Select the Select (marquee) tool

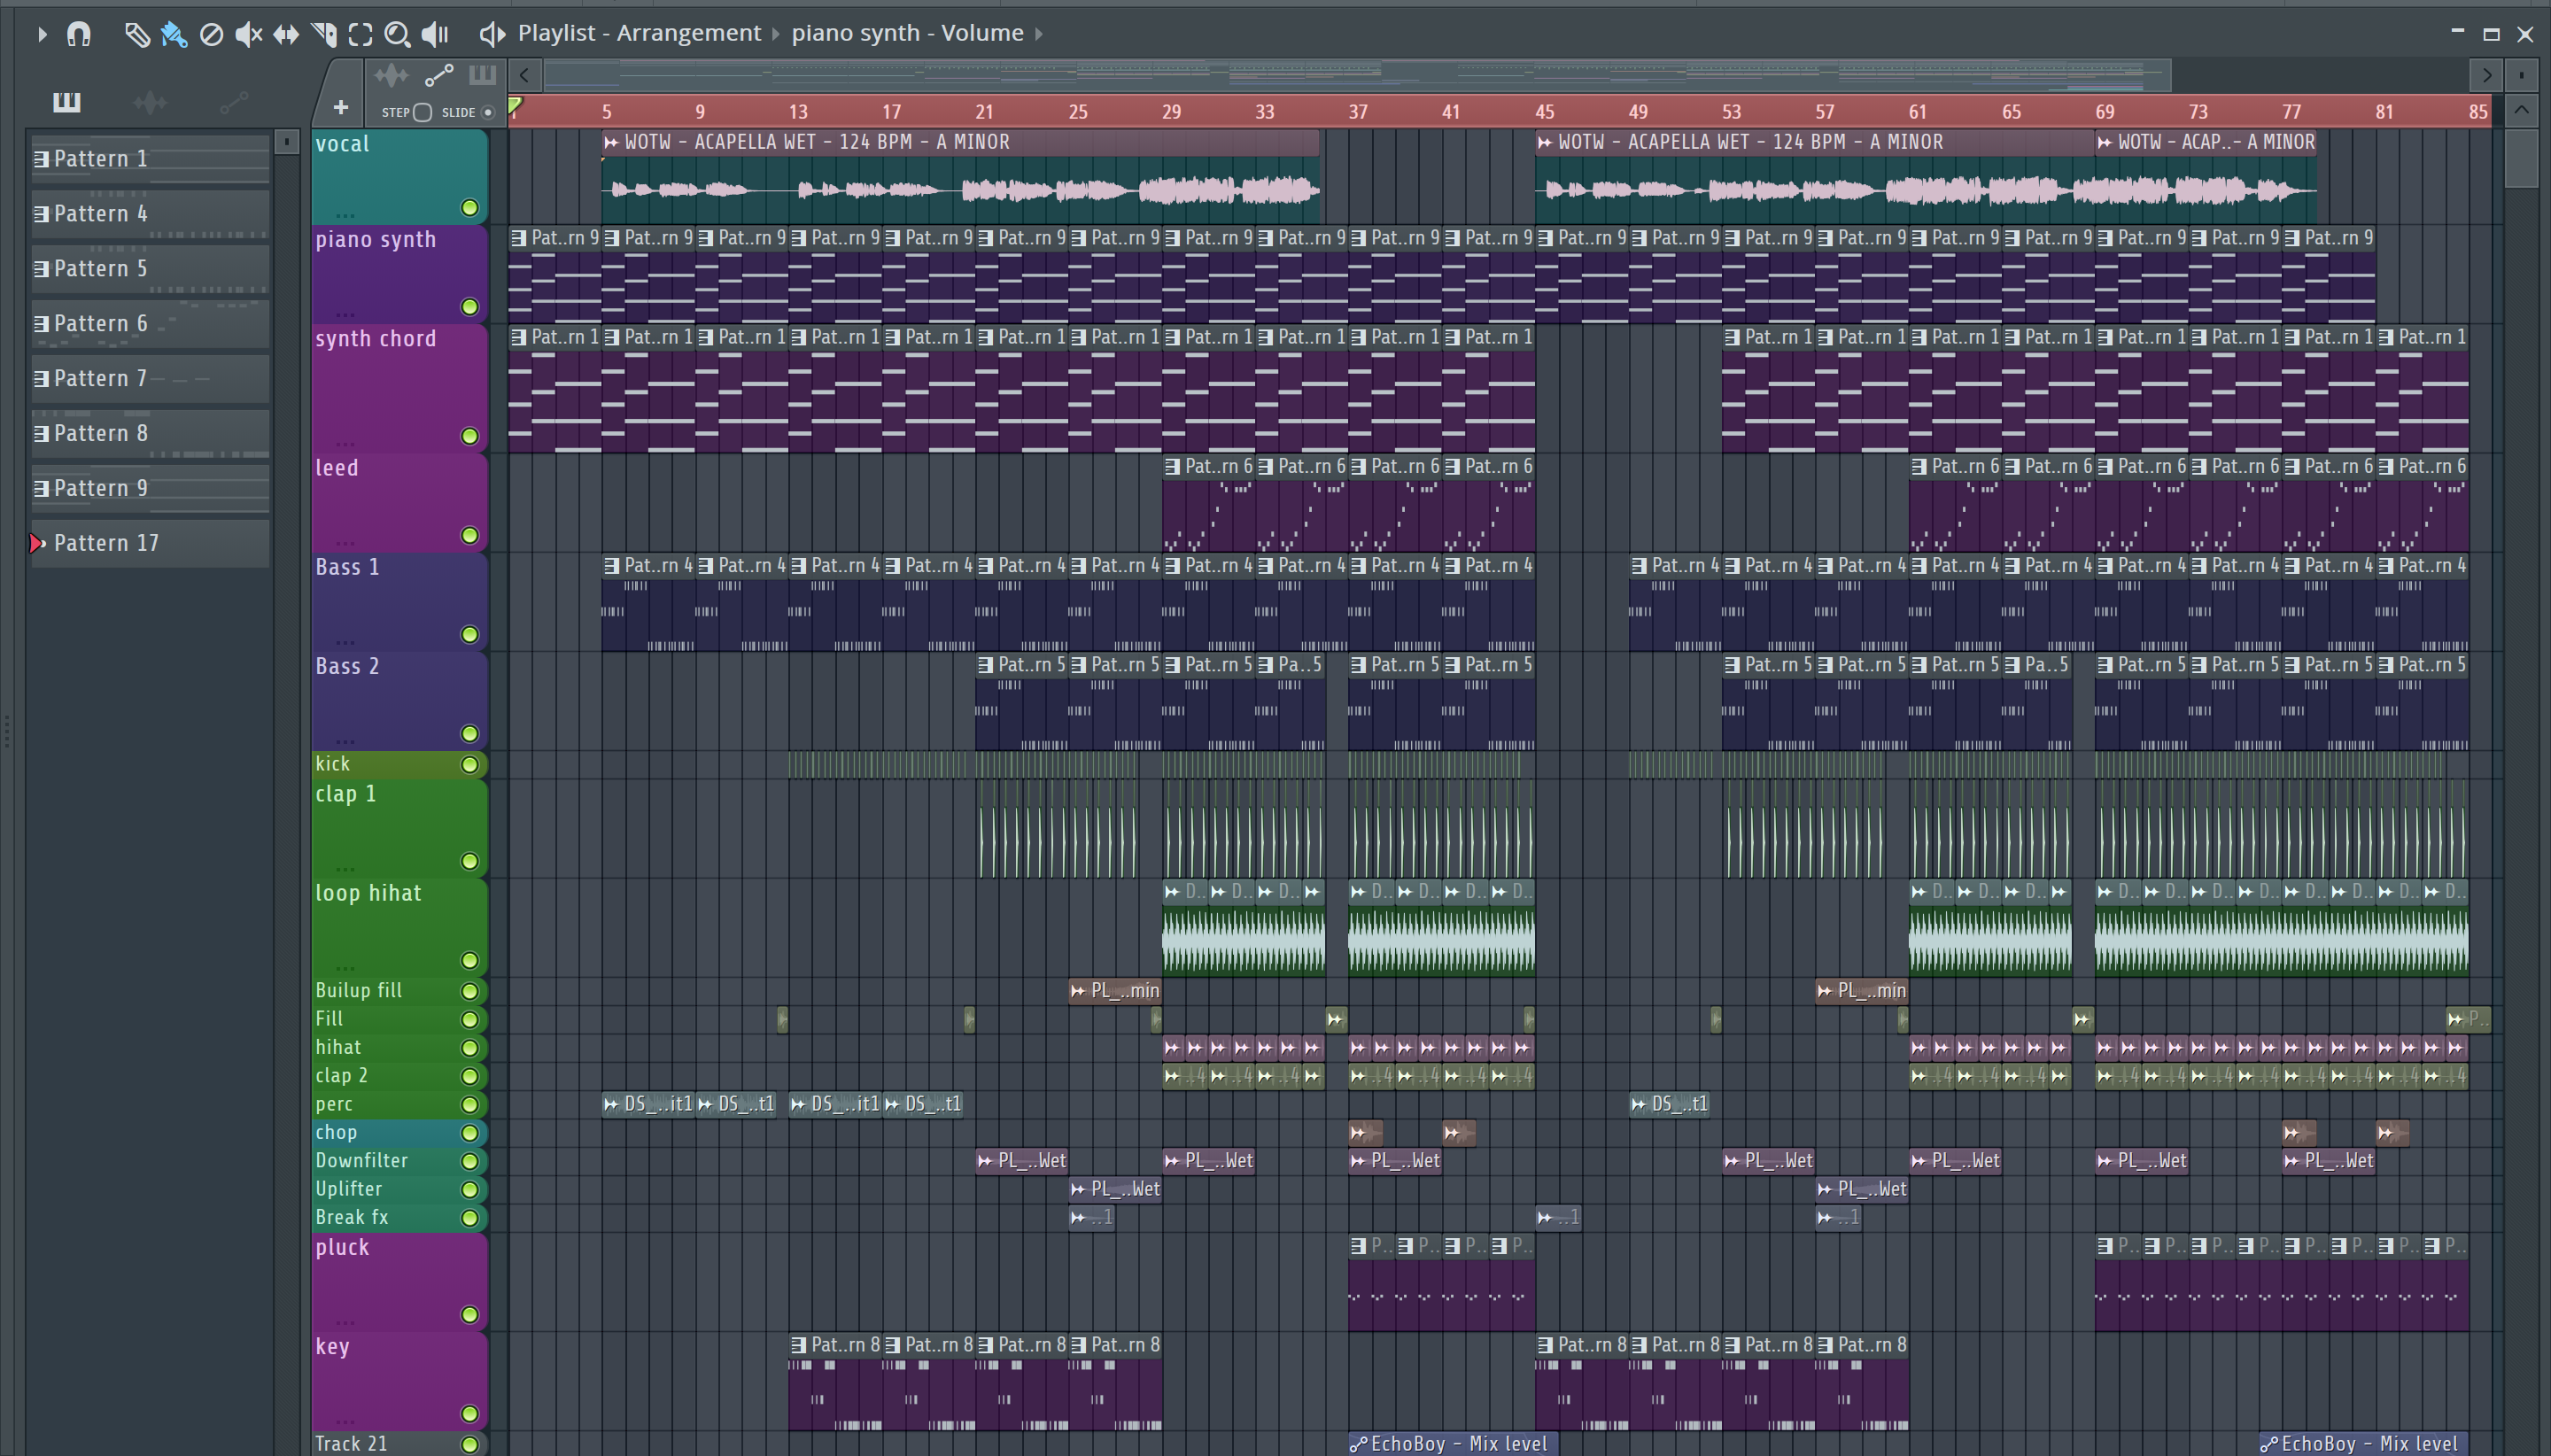pos(361,34)
